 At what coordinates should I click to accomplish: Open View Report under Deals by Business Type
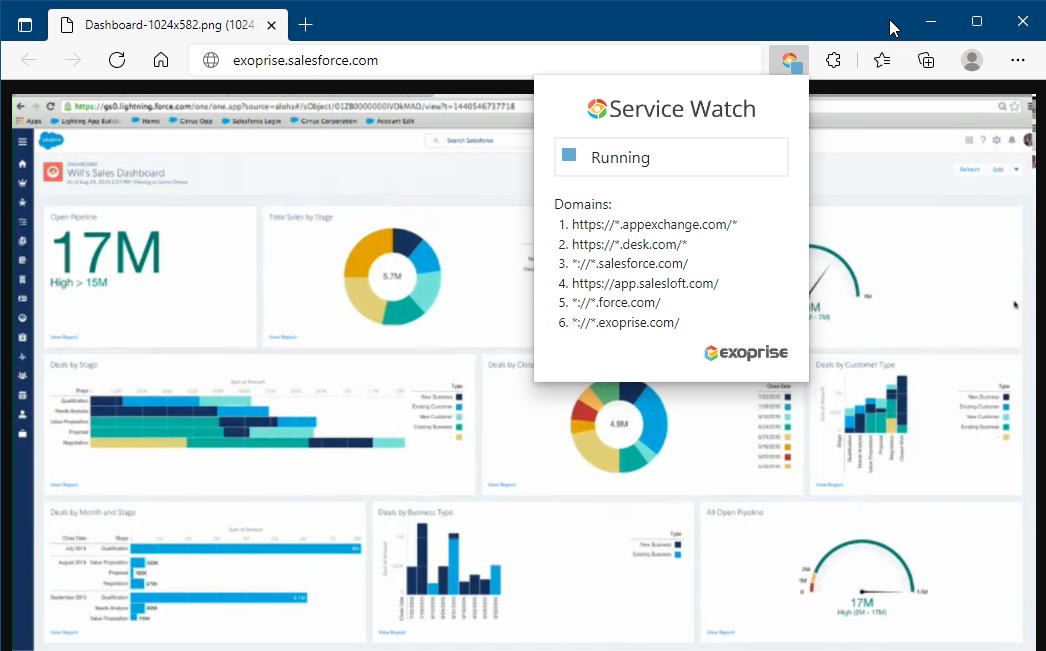coord(392,632)
